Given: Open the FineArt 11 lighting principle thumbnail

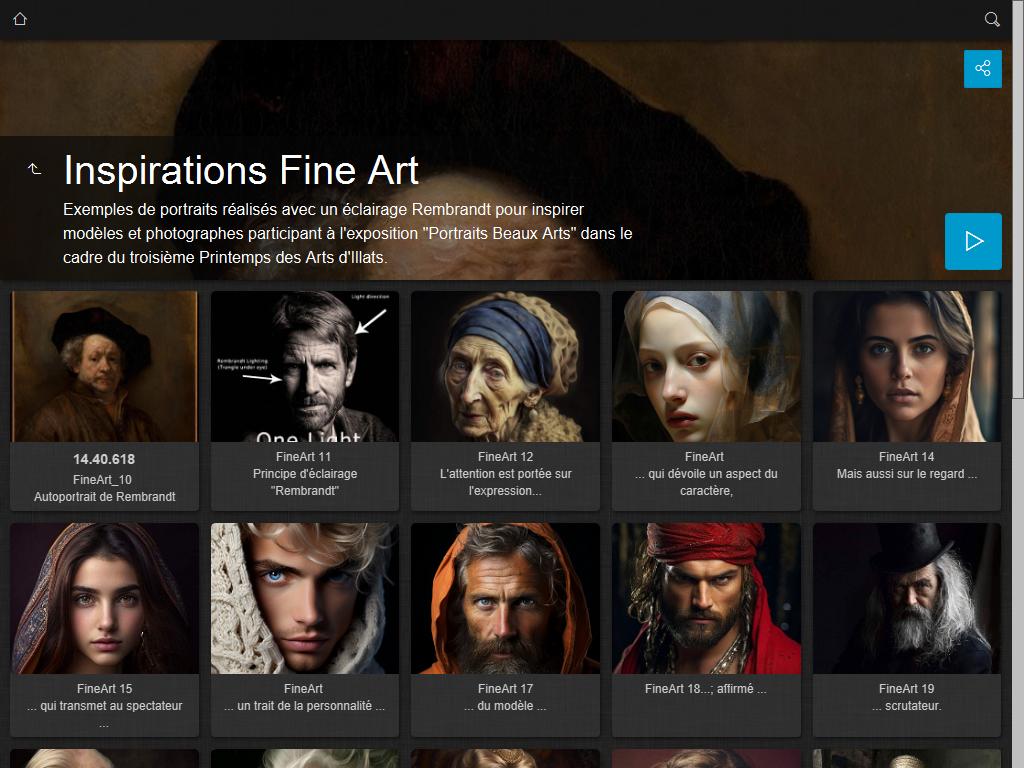Looking at the screenshot, I should (x=305, y=366).
